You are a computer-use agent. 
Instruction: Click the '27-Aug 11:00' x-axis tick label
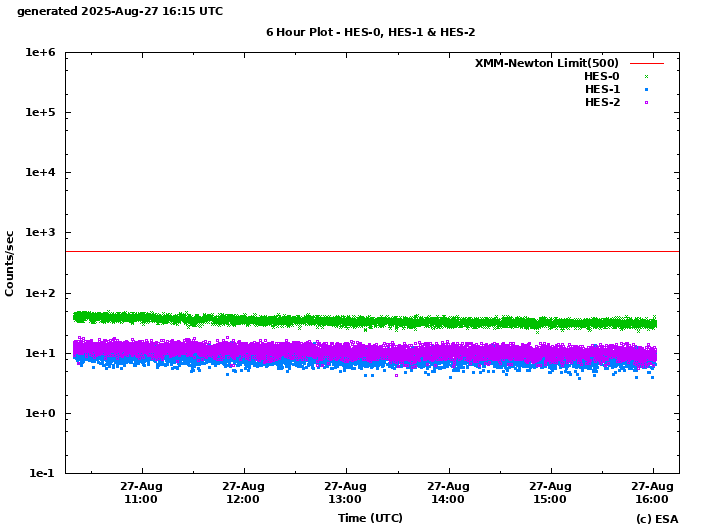pyautogui.click(x=141, y=493)
